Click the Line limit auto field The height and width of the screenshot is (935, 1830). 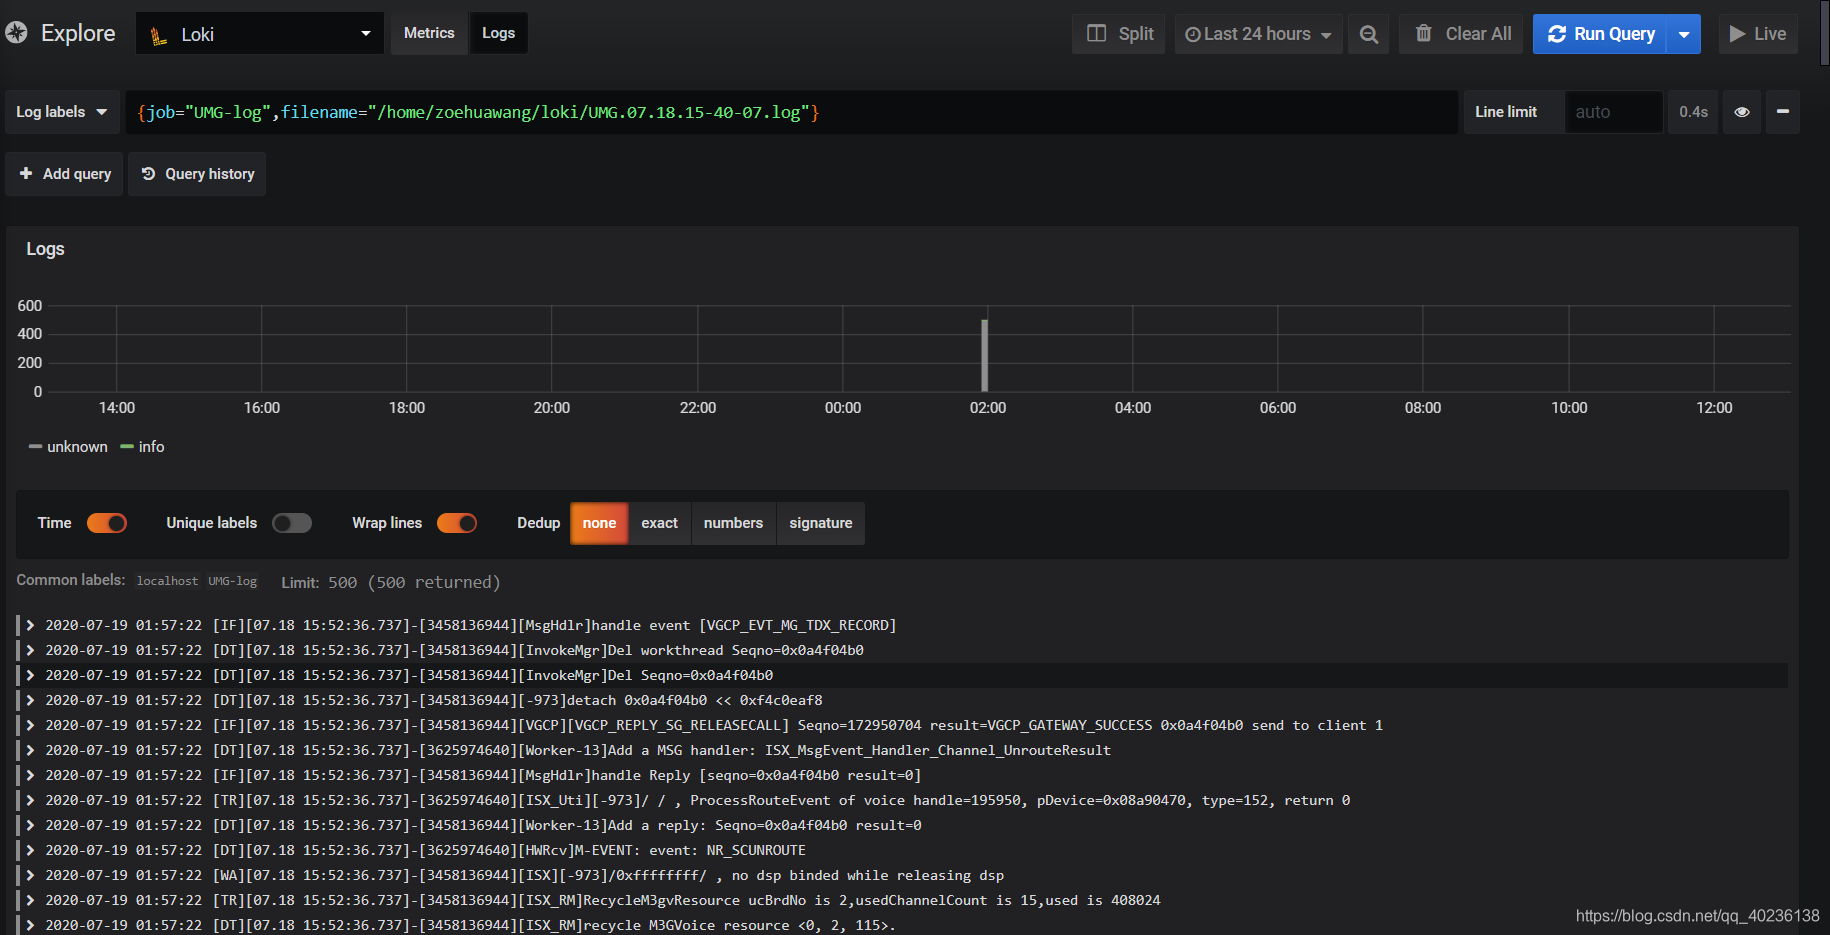[x=1613, y=112]
